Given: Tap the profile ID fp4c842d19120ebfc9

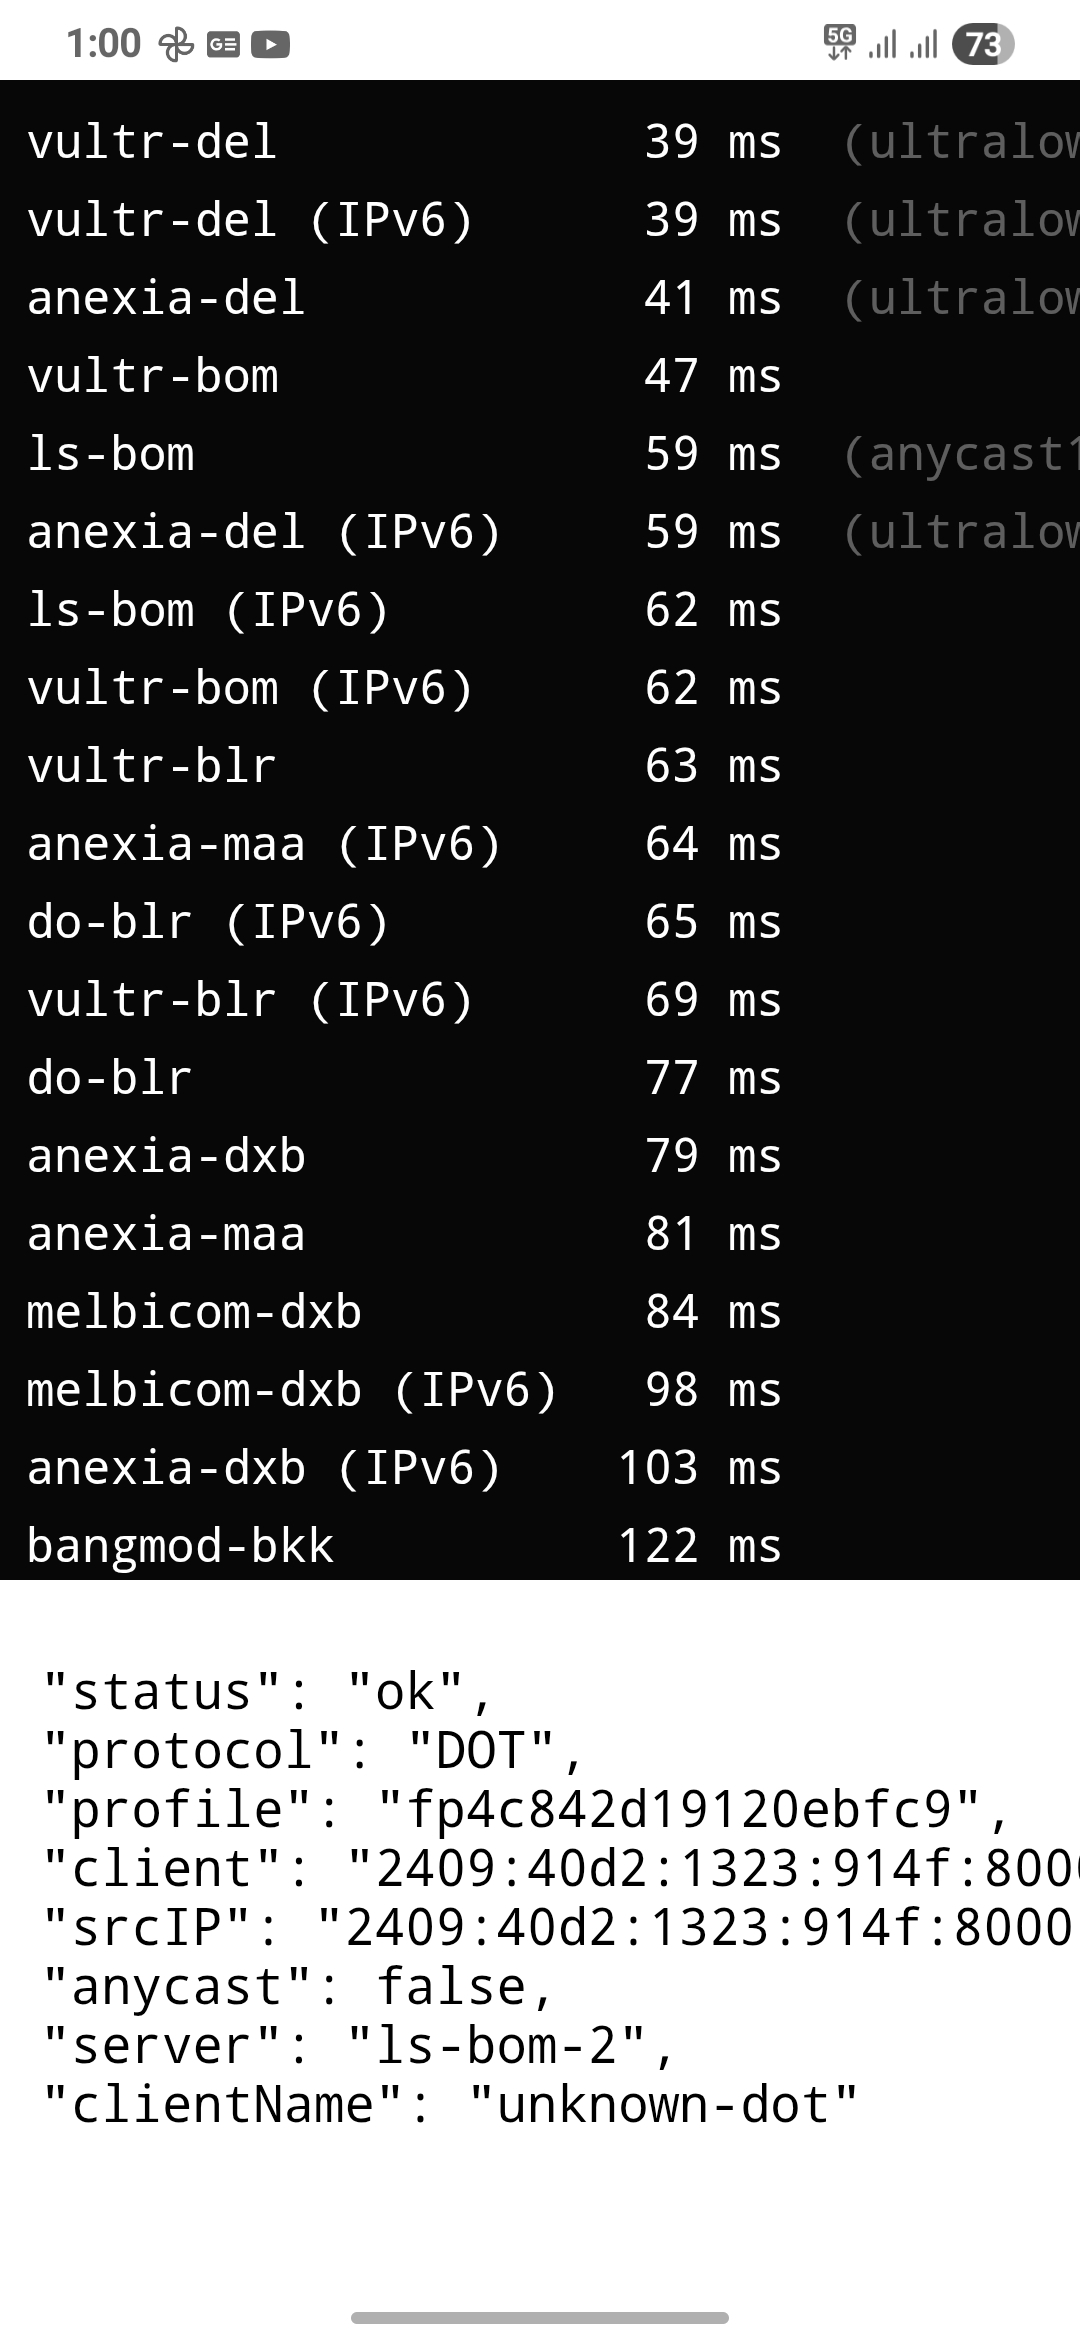Looking at the screenshot, I should tap(680, 1809).
